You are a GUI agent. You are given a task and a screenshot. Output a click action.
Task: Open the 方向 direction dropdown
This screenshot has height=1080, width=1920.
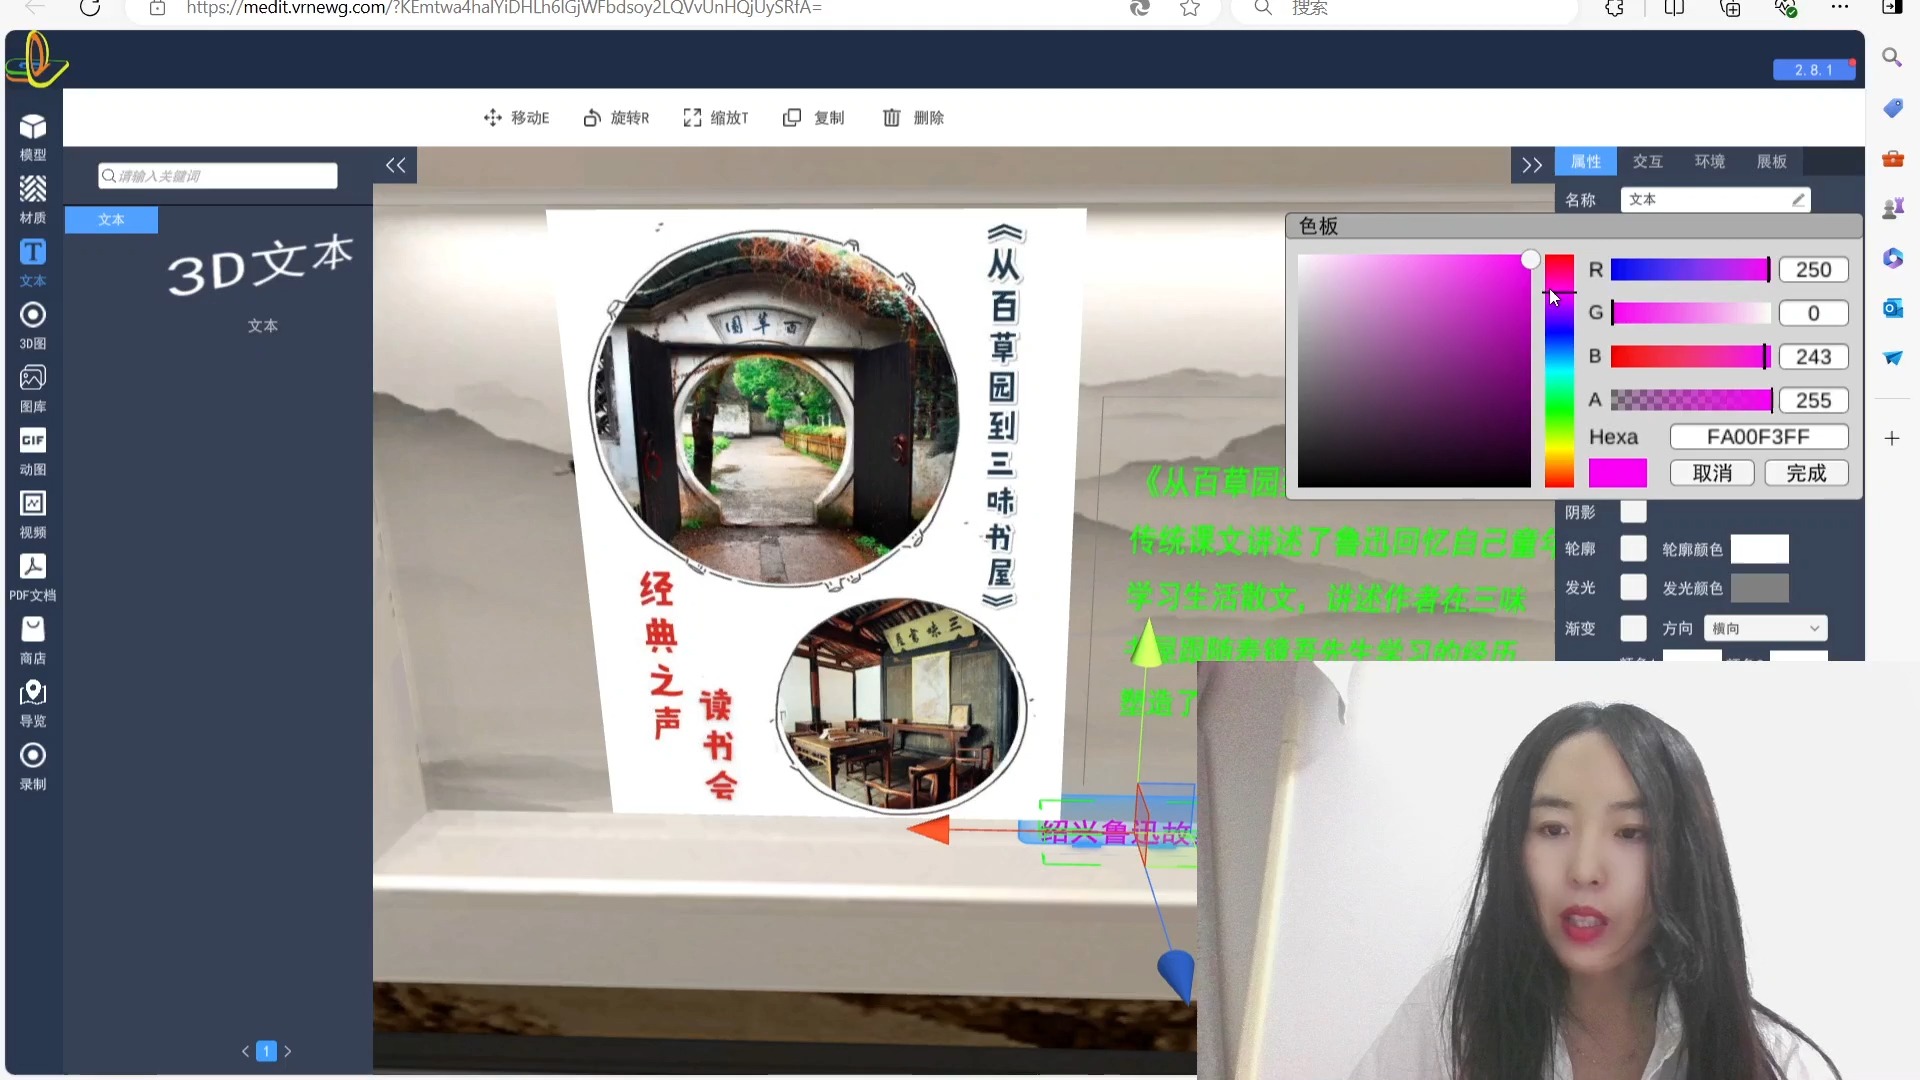click(x=1765, y=629)
